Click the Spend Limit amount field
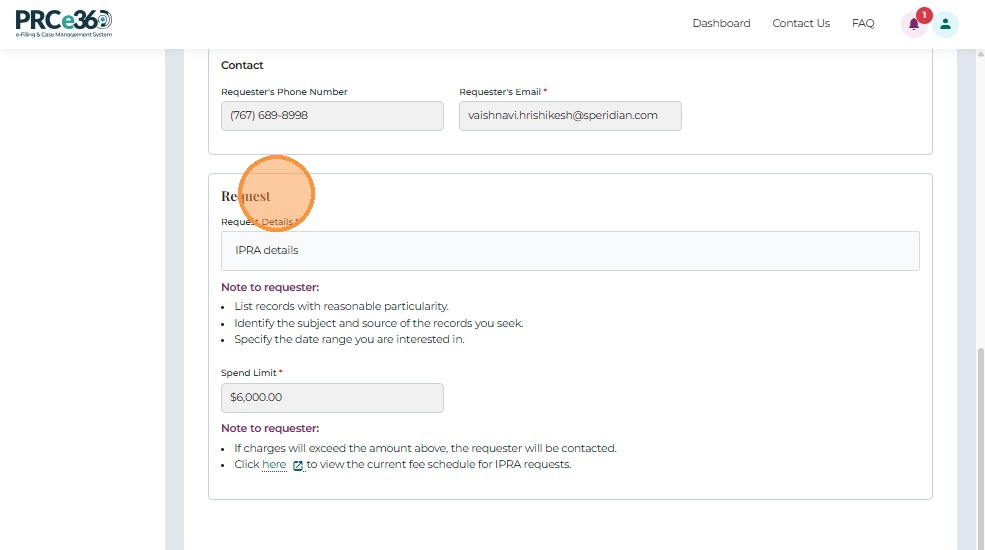This screenshot has height=550, width=985. (x=332, y=397)
